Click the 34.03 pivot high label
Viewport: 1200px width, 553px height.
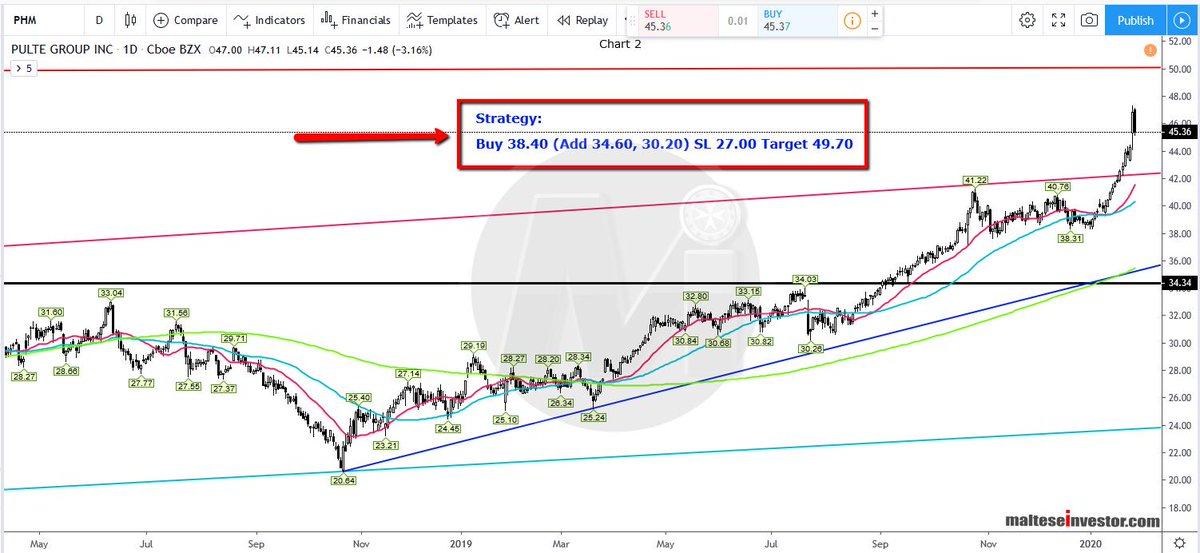806,279
